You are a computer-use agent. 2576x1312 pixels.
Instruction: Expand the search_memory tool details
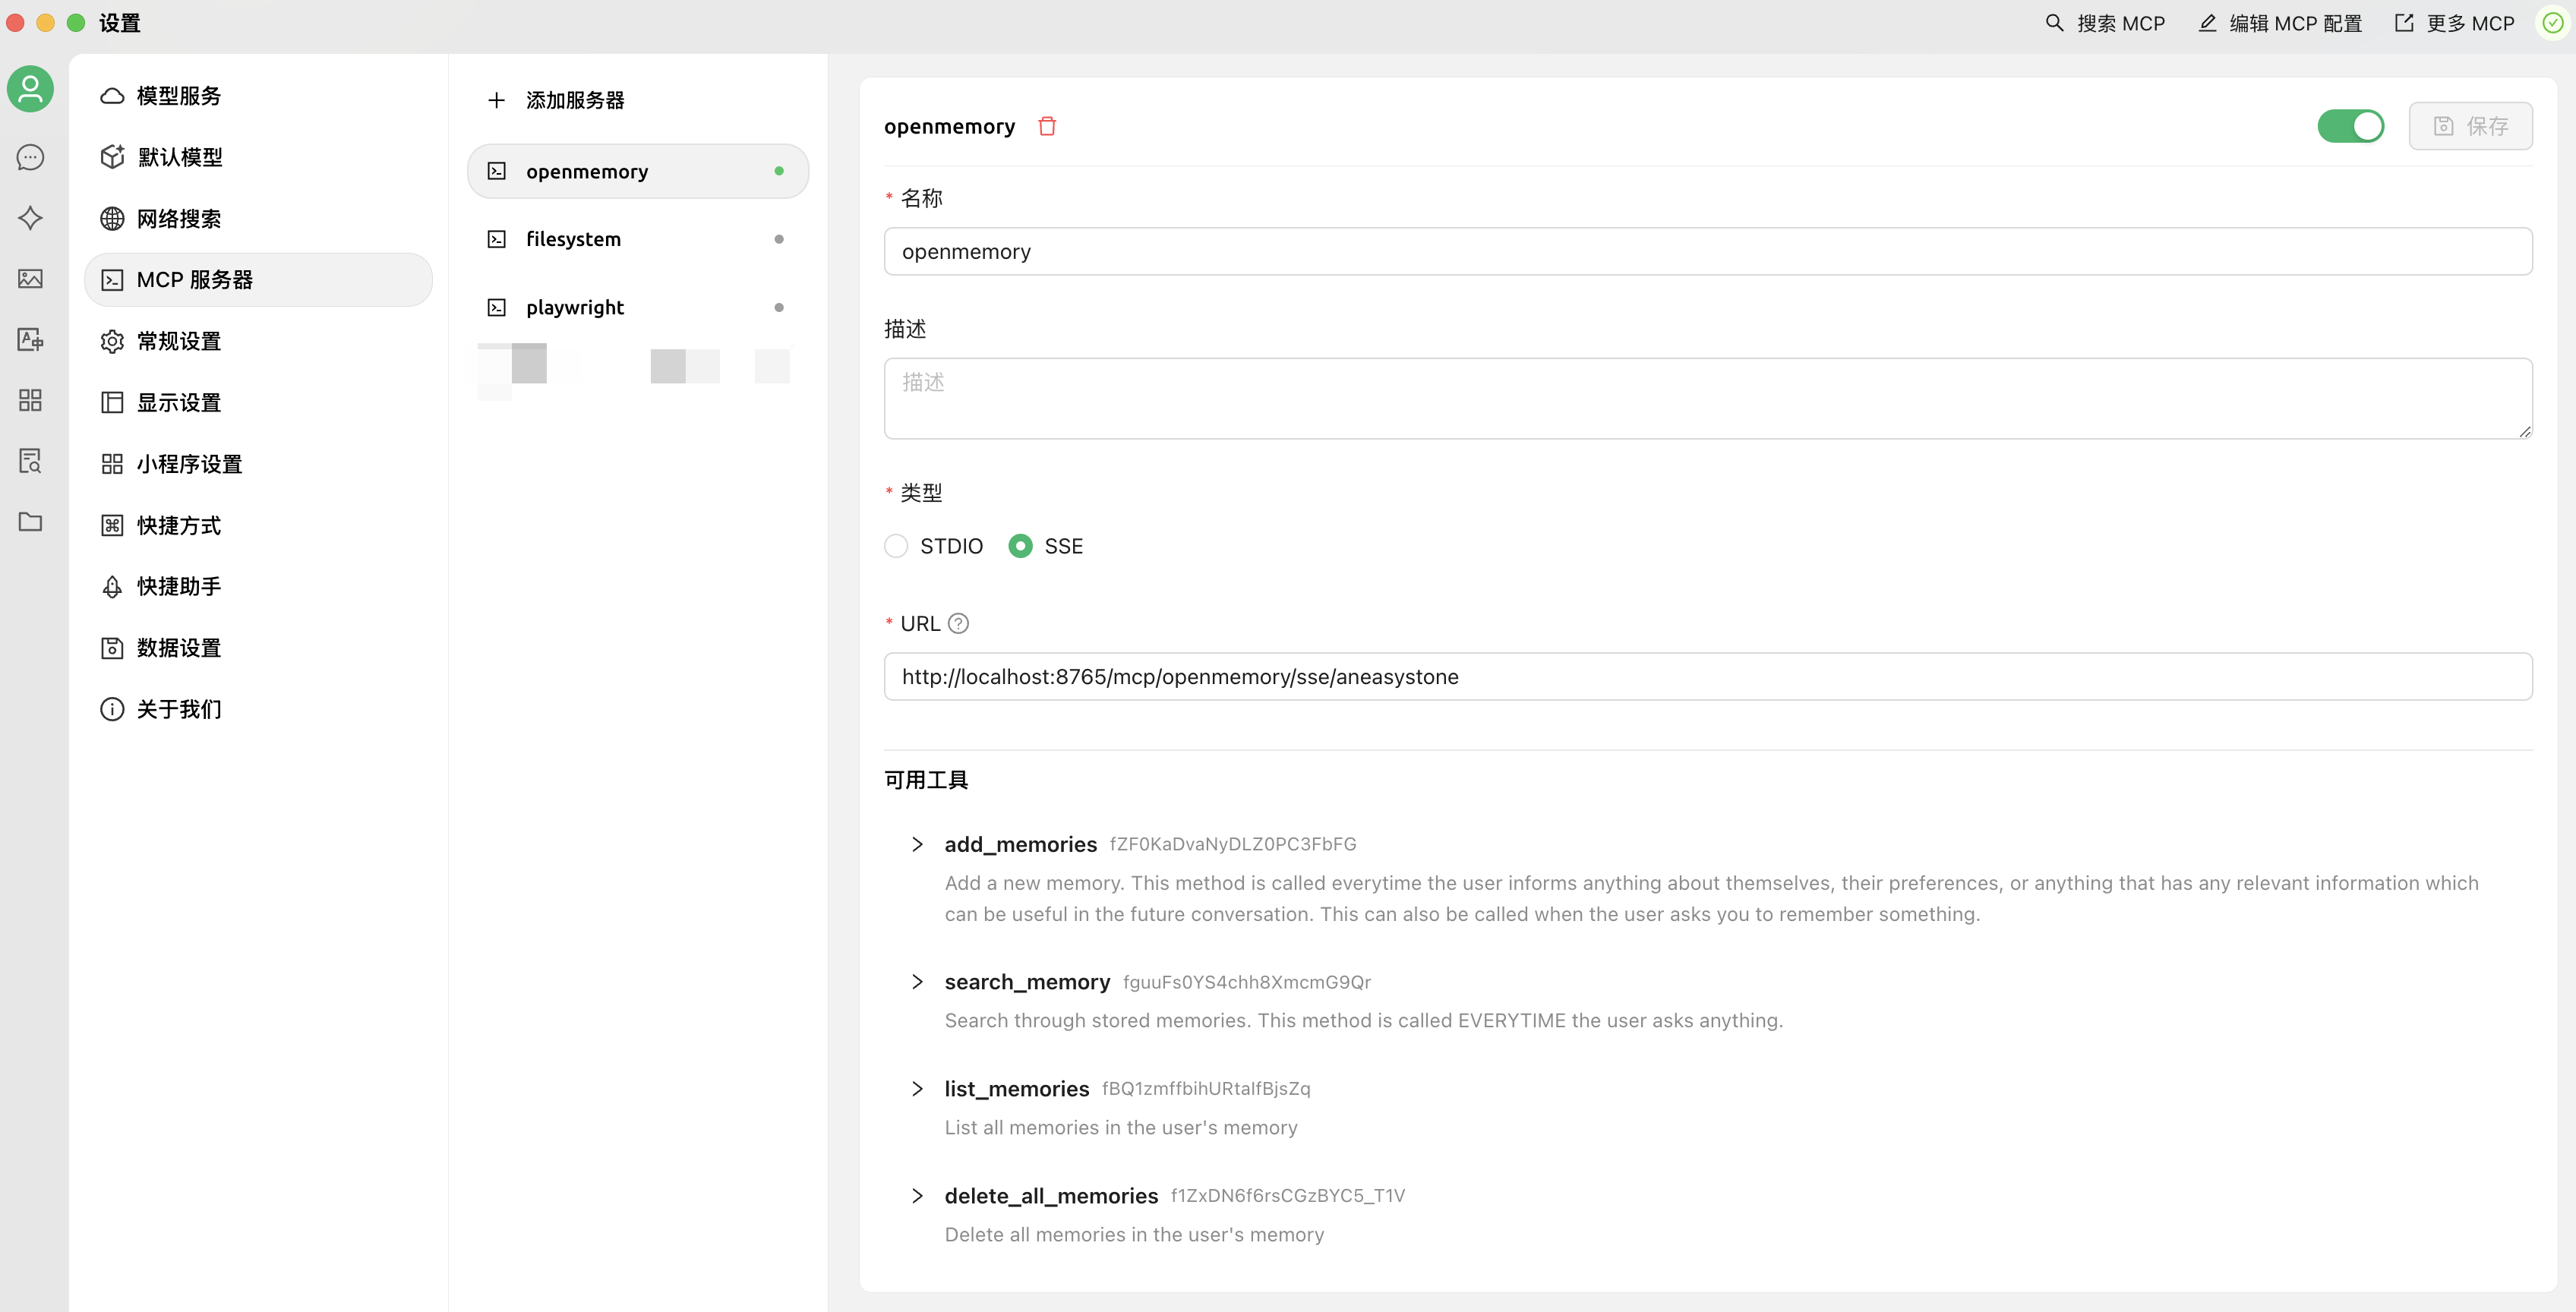pos(917,982)
